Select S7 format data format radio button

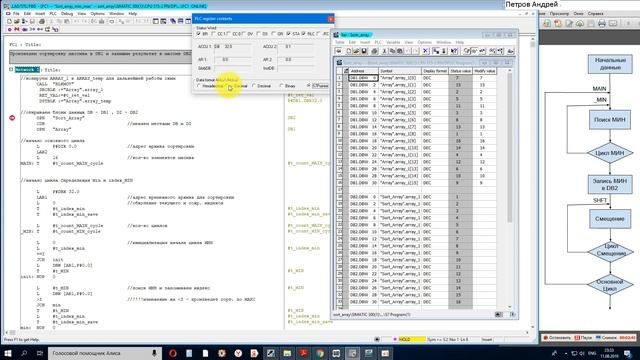[x=309, y=86]
